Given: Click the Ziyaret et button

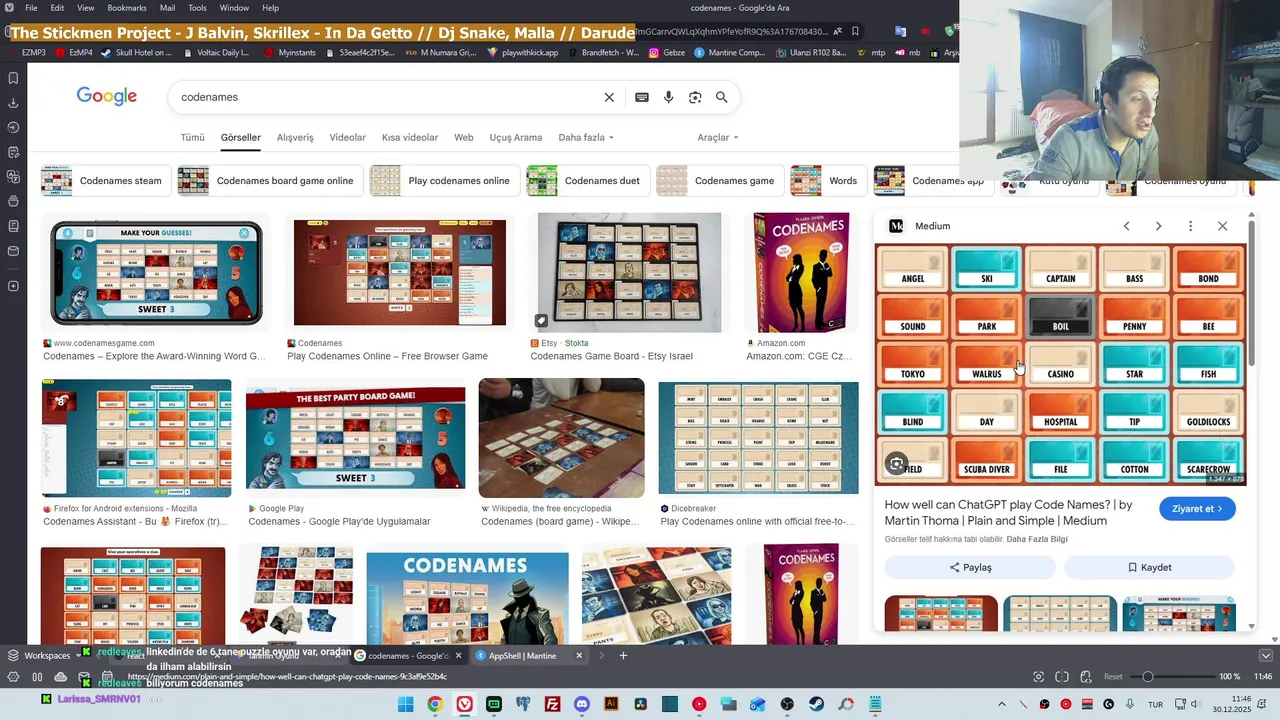Looking at the screenshot, I should click(1197, 509).
